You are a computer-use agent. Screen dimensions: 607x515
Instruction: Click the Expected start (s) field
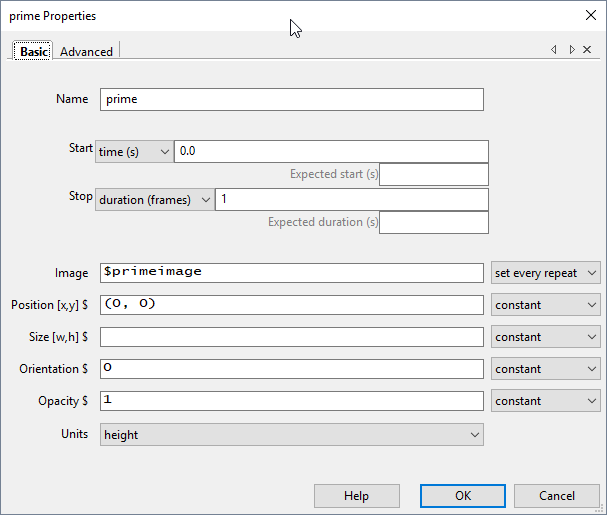(x=434, y=175)
